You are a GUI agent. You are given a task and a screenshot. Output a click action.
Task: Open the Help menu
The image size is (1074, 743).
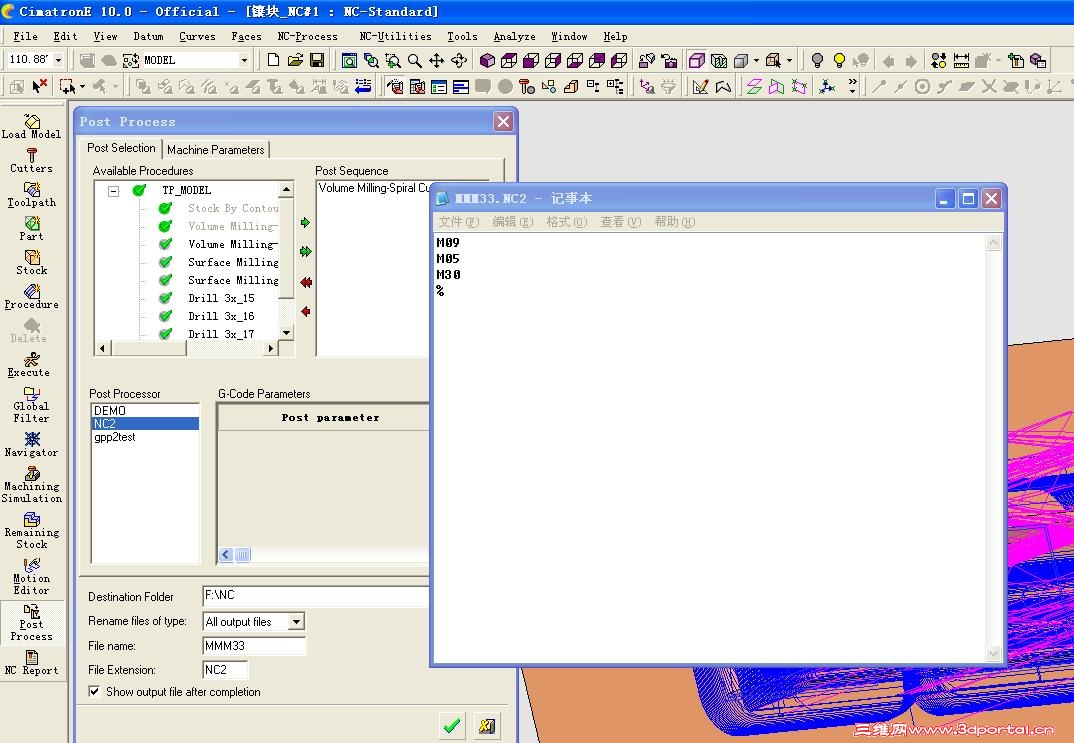(615, 36)
